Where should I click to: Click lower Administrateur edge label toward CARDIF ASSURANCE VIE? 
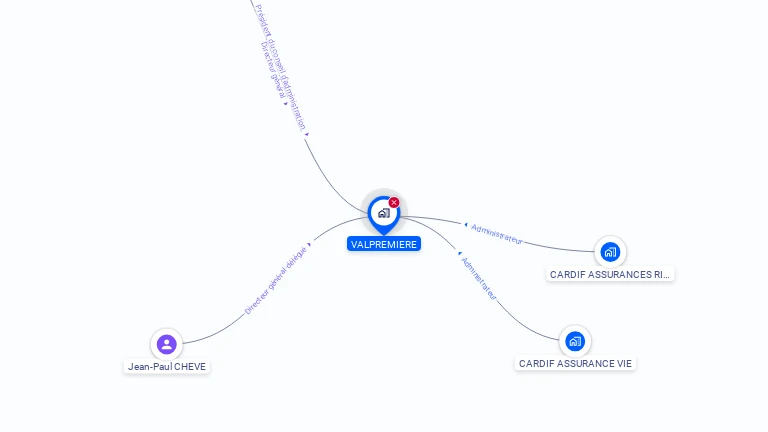[x=480, y=279]
